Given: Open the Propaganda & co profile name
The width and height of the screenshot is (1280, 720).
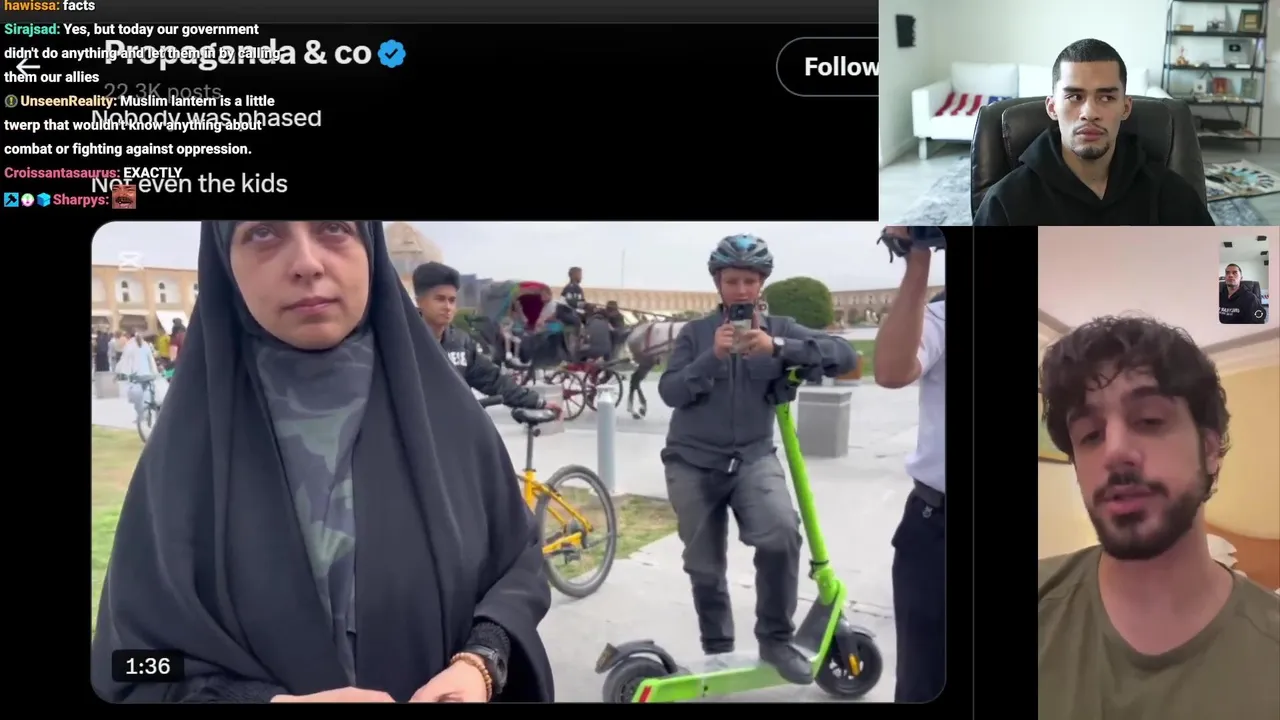Looking at the screenshot, I should click(238, 53).
